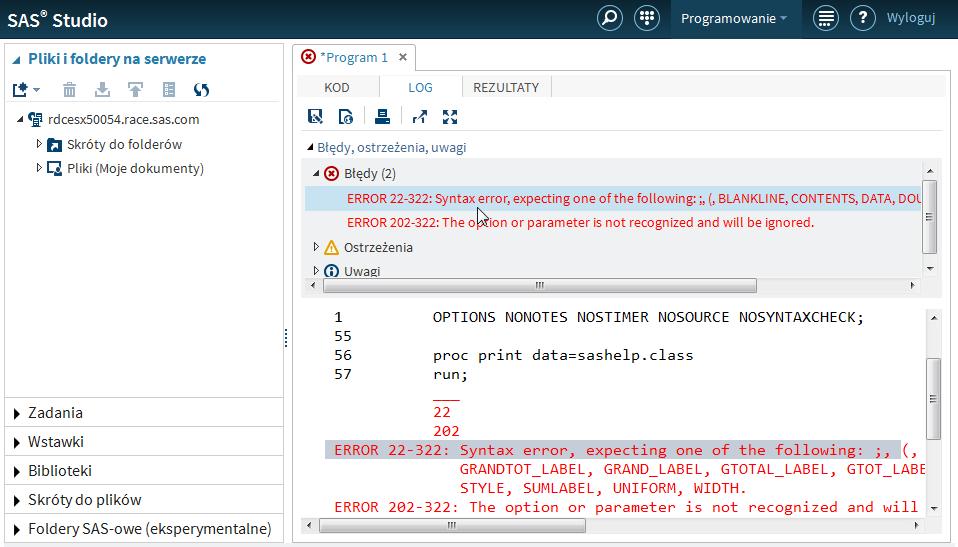Switch to the LOG tab
This screenshot has width=958, height=547.
pyautogui.click(x=420, y=87)
